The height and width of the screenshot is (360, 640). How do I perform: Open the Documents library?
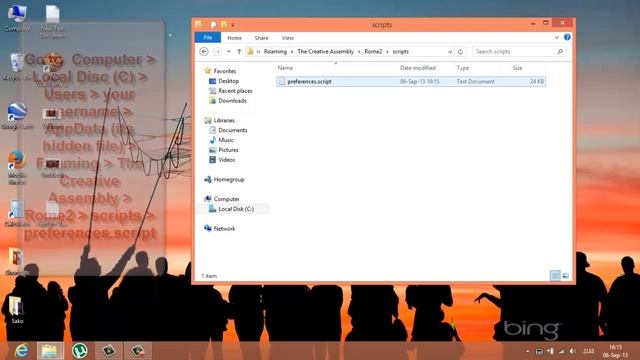pos(233,130)
